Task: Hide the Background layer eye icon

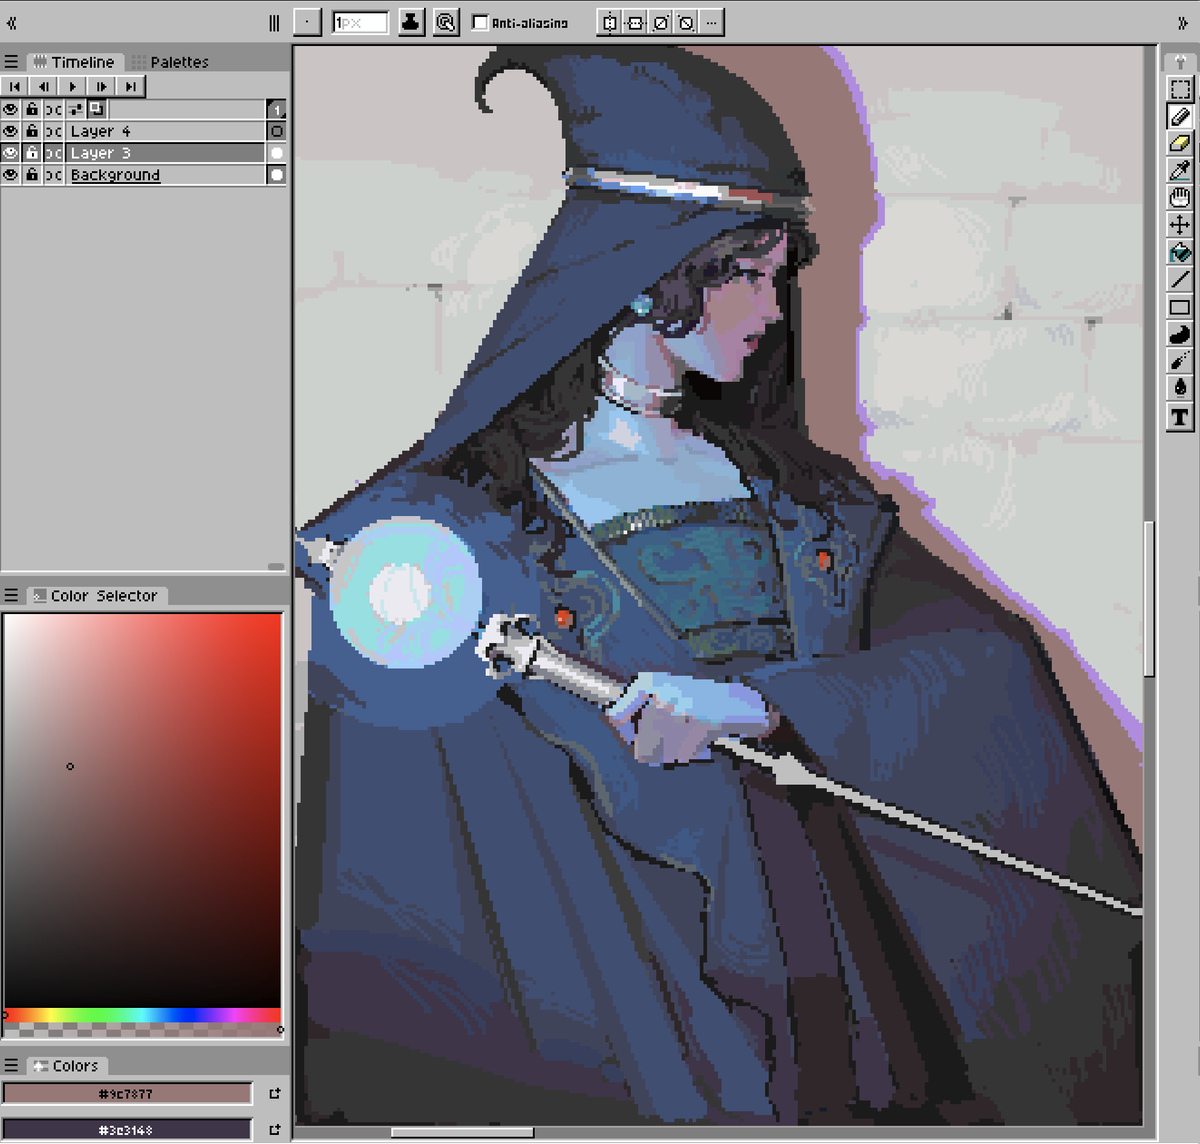Action: pyautogui.click(x=11, y=175)
